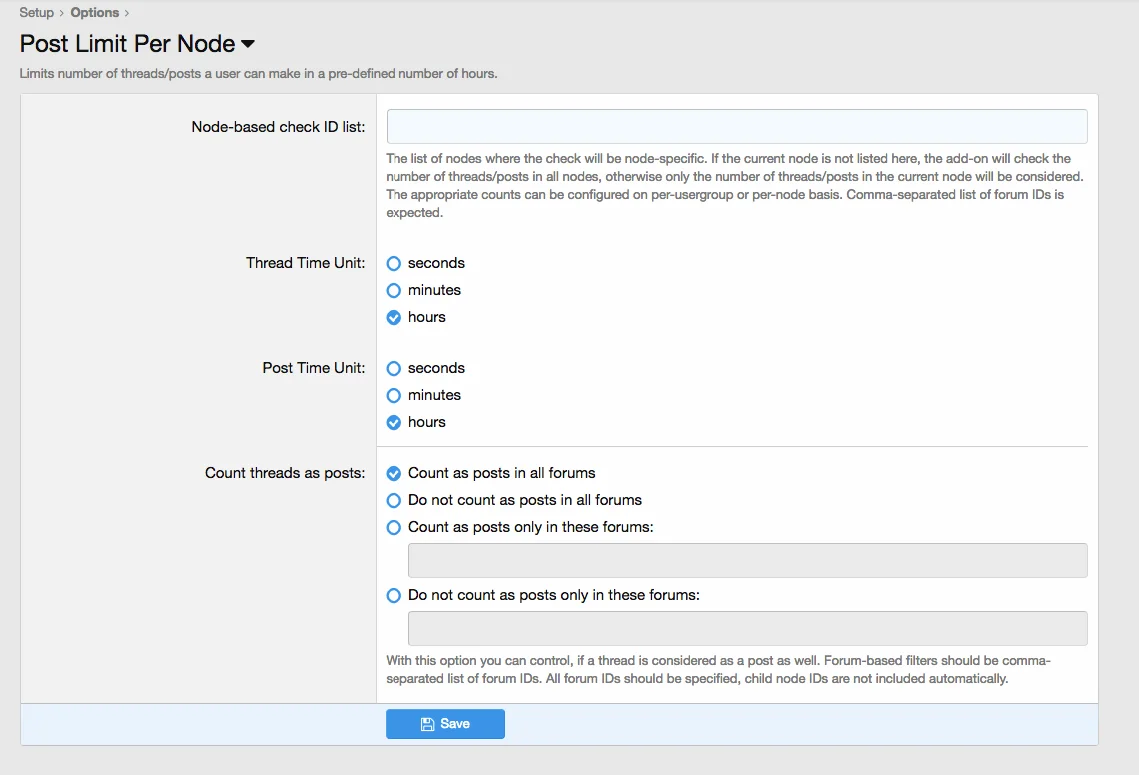
Task: Choose Count as posts in all forums
Action: [394, 473]
